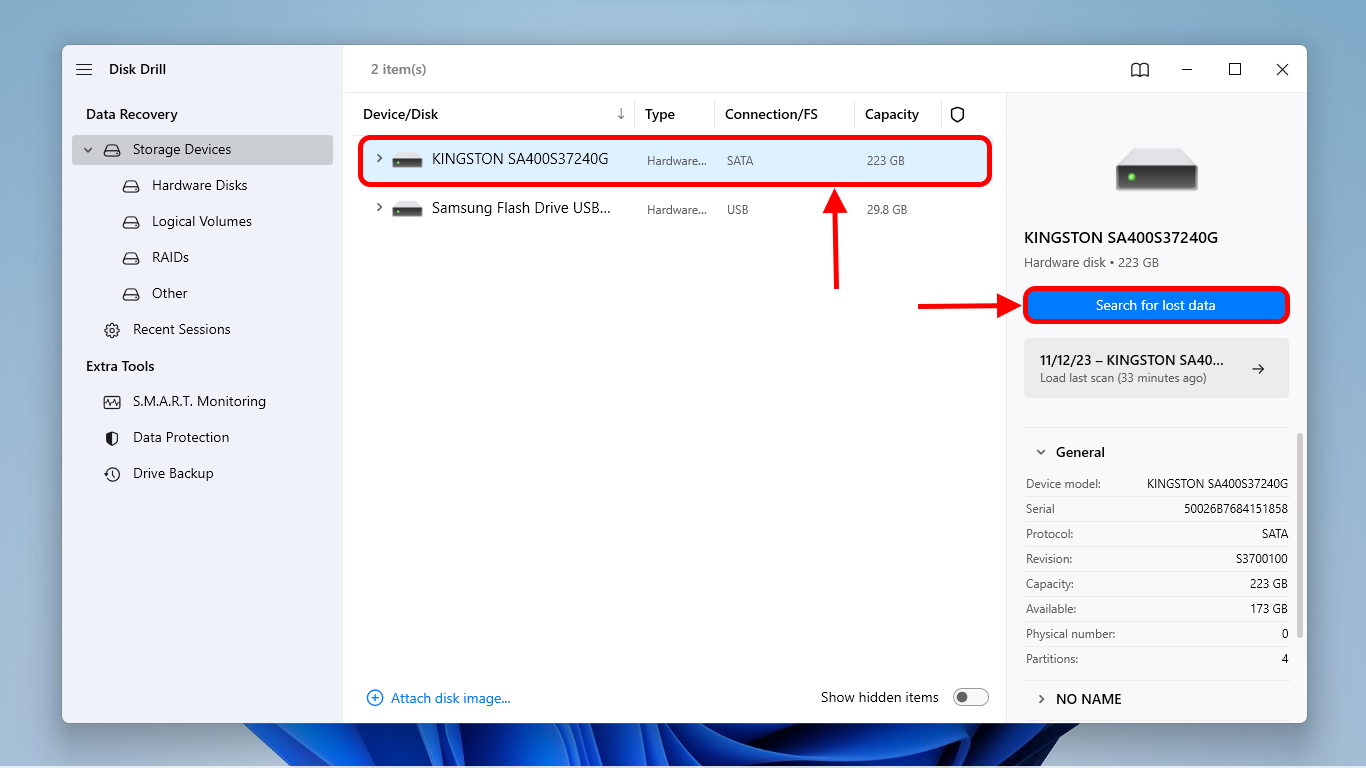1366x768 pixels.
Task: Click the RAIDs disk icon
Action: 131,258
